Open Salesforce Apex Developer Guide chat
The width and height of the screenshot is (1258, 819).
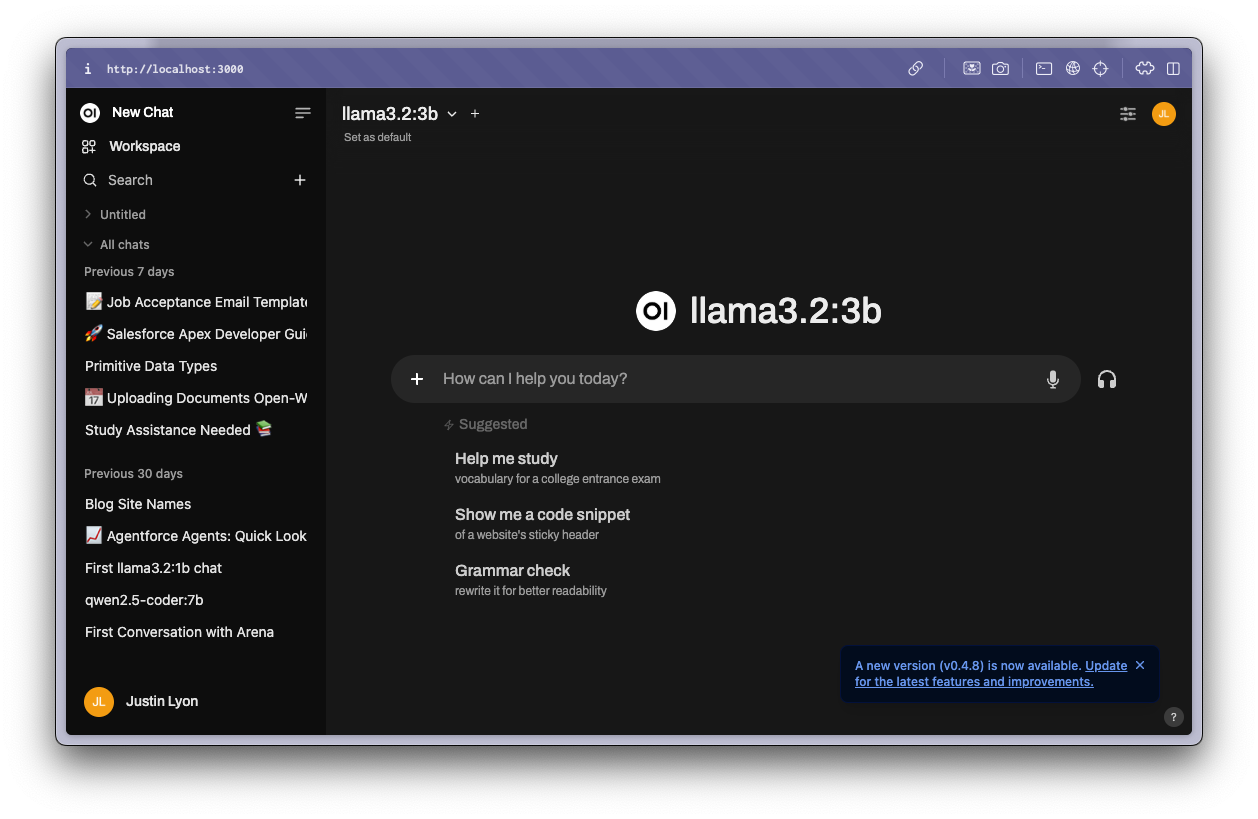(196, 334)
